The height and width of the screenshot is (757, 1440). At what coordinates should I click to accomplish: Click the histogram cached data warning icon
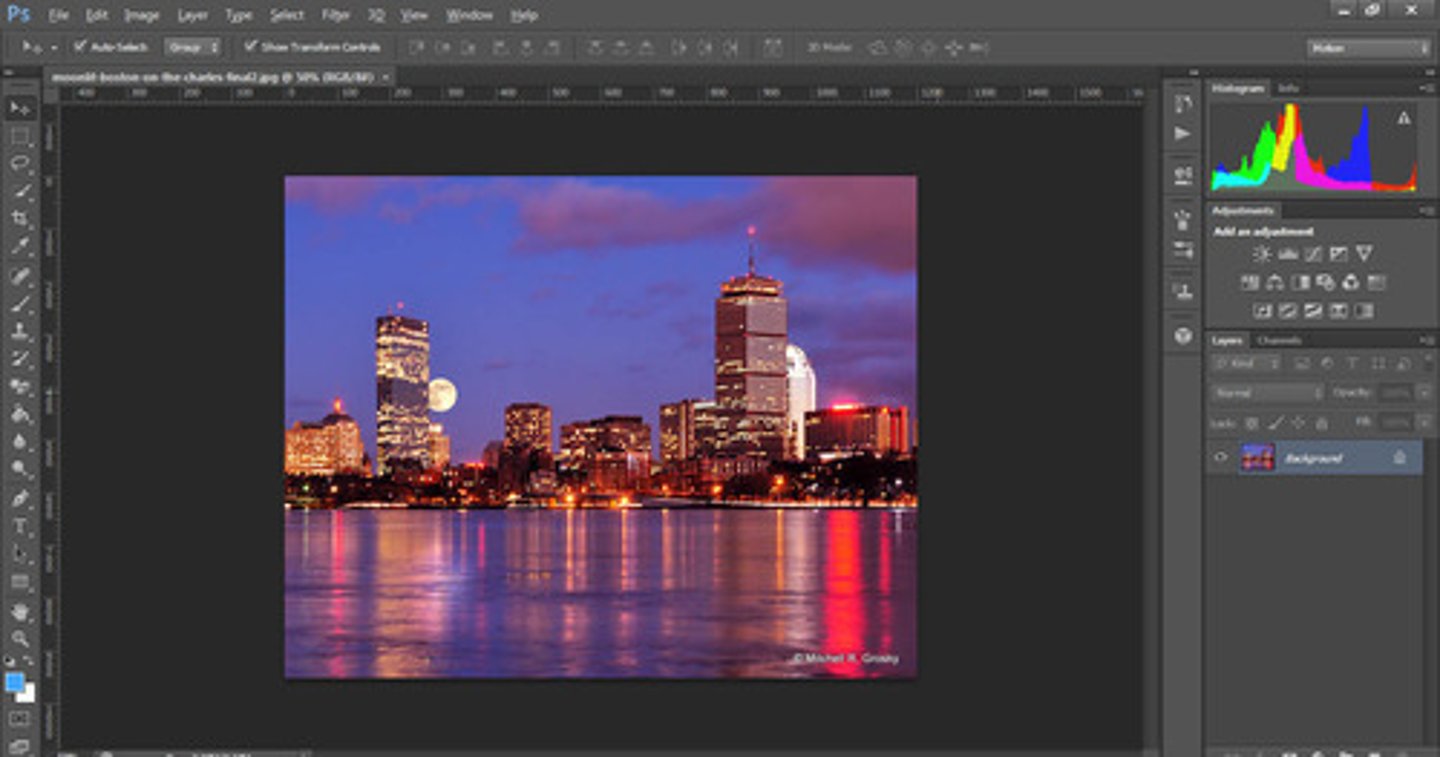click(1403, 118)
